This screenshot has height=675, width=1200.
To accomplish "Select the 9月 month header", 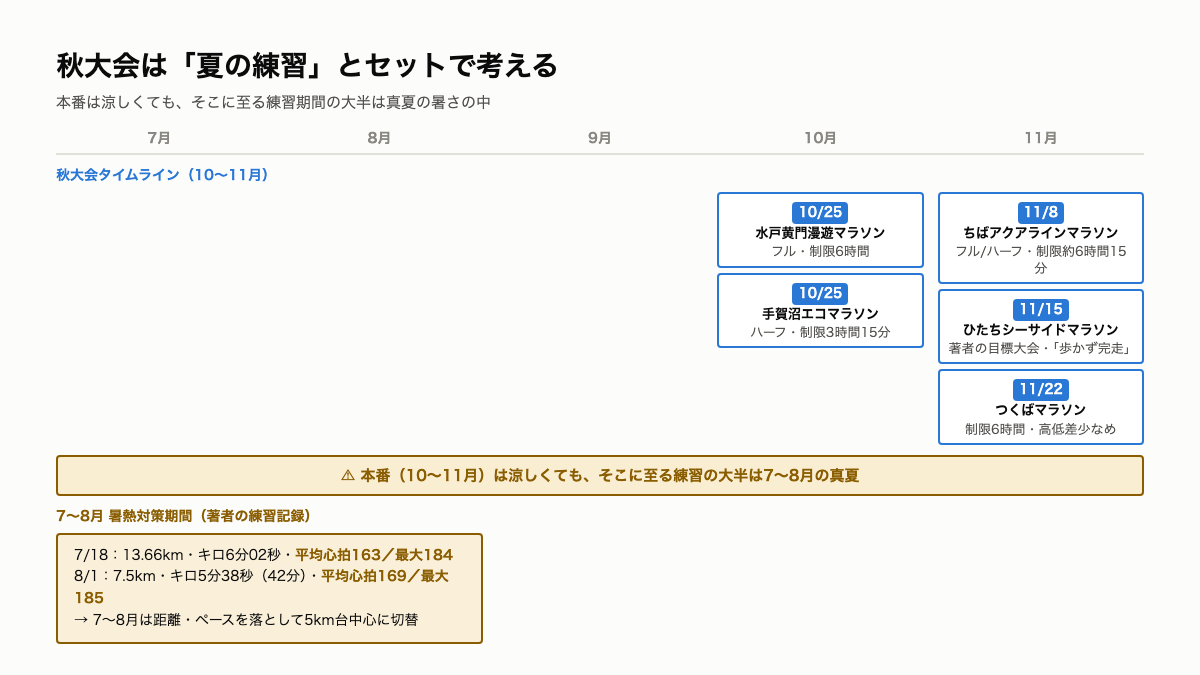I will click(600, 138).
